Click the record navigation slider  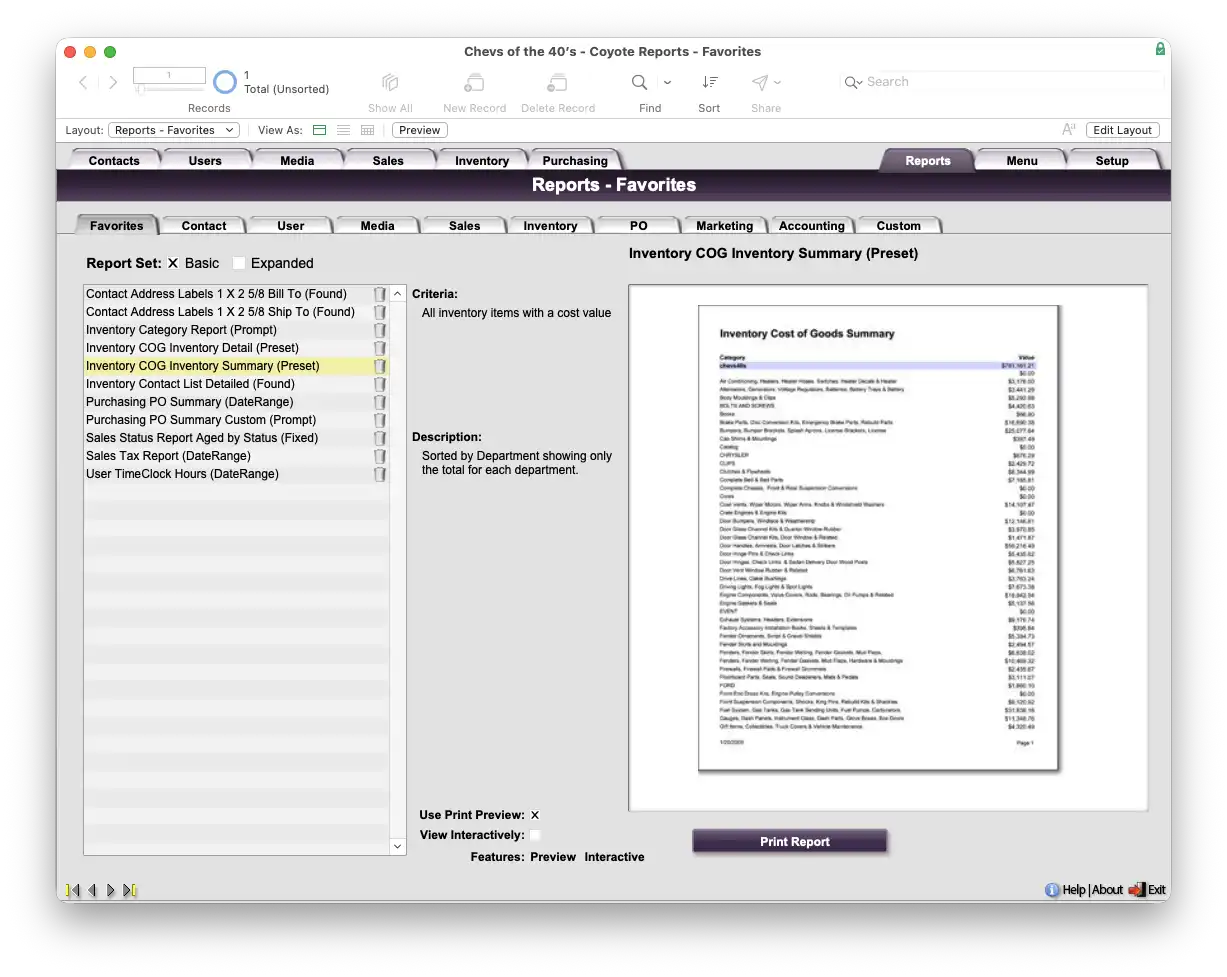click(x=142, y=90)
